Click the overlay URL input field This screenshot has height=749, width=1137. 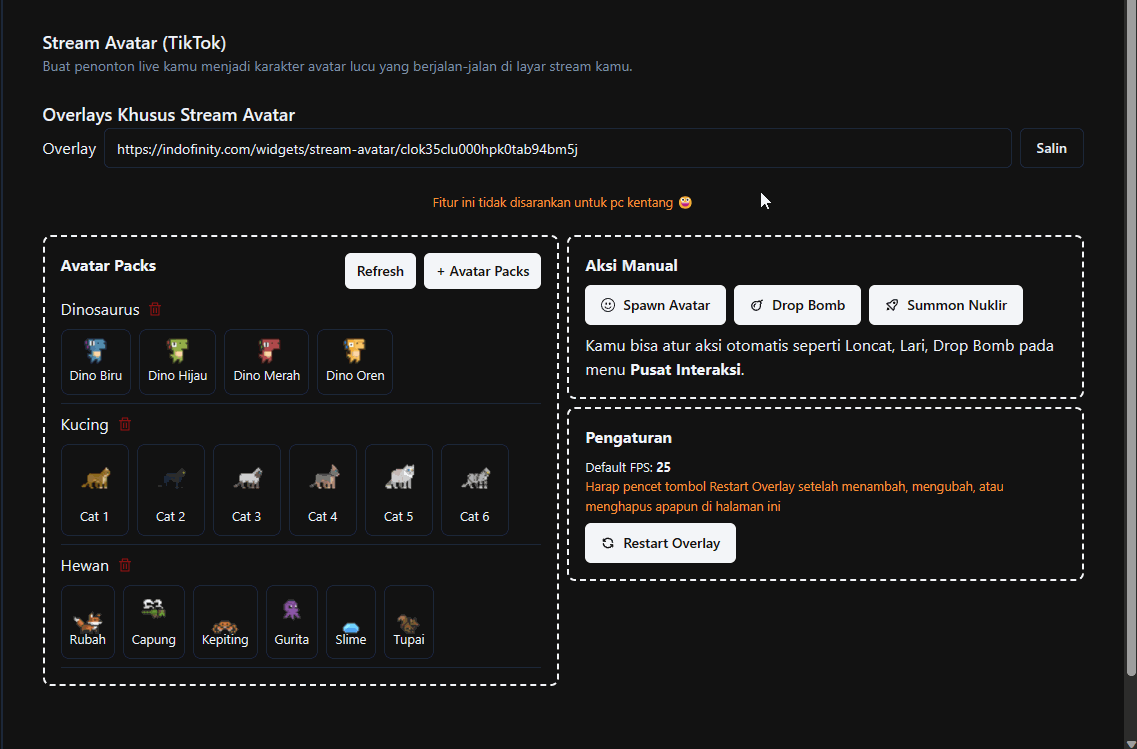(x=557, y=148)
